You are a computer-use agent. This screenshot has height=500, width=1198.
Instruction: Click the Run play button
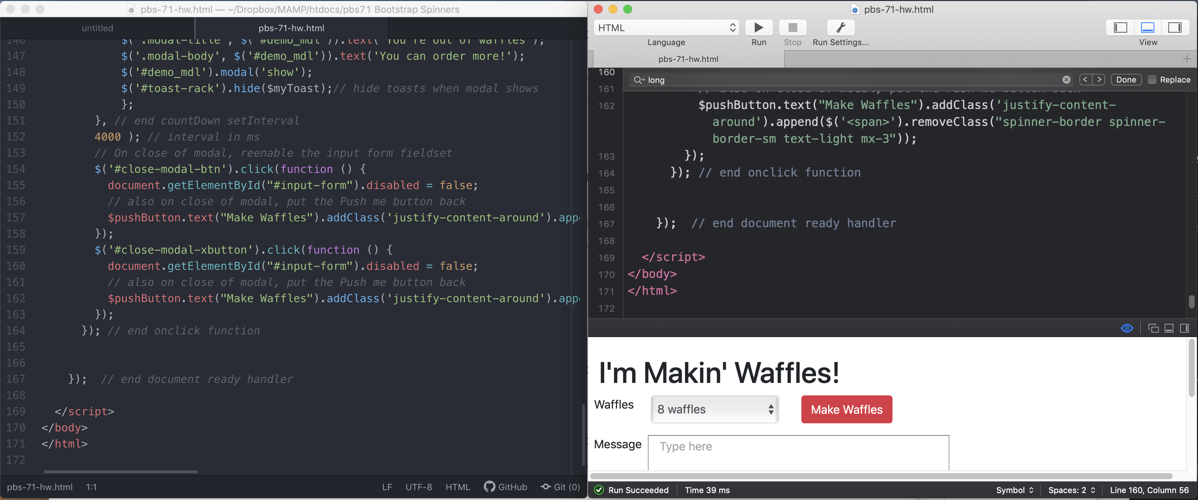[x=758, y=28]
